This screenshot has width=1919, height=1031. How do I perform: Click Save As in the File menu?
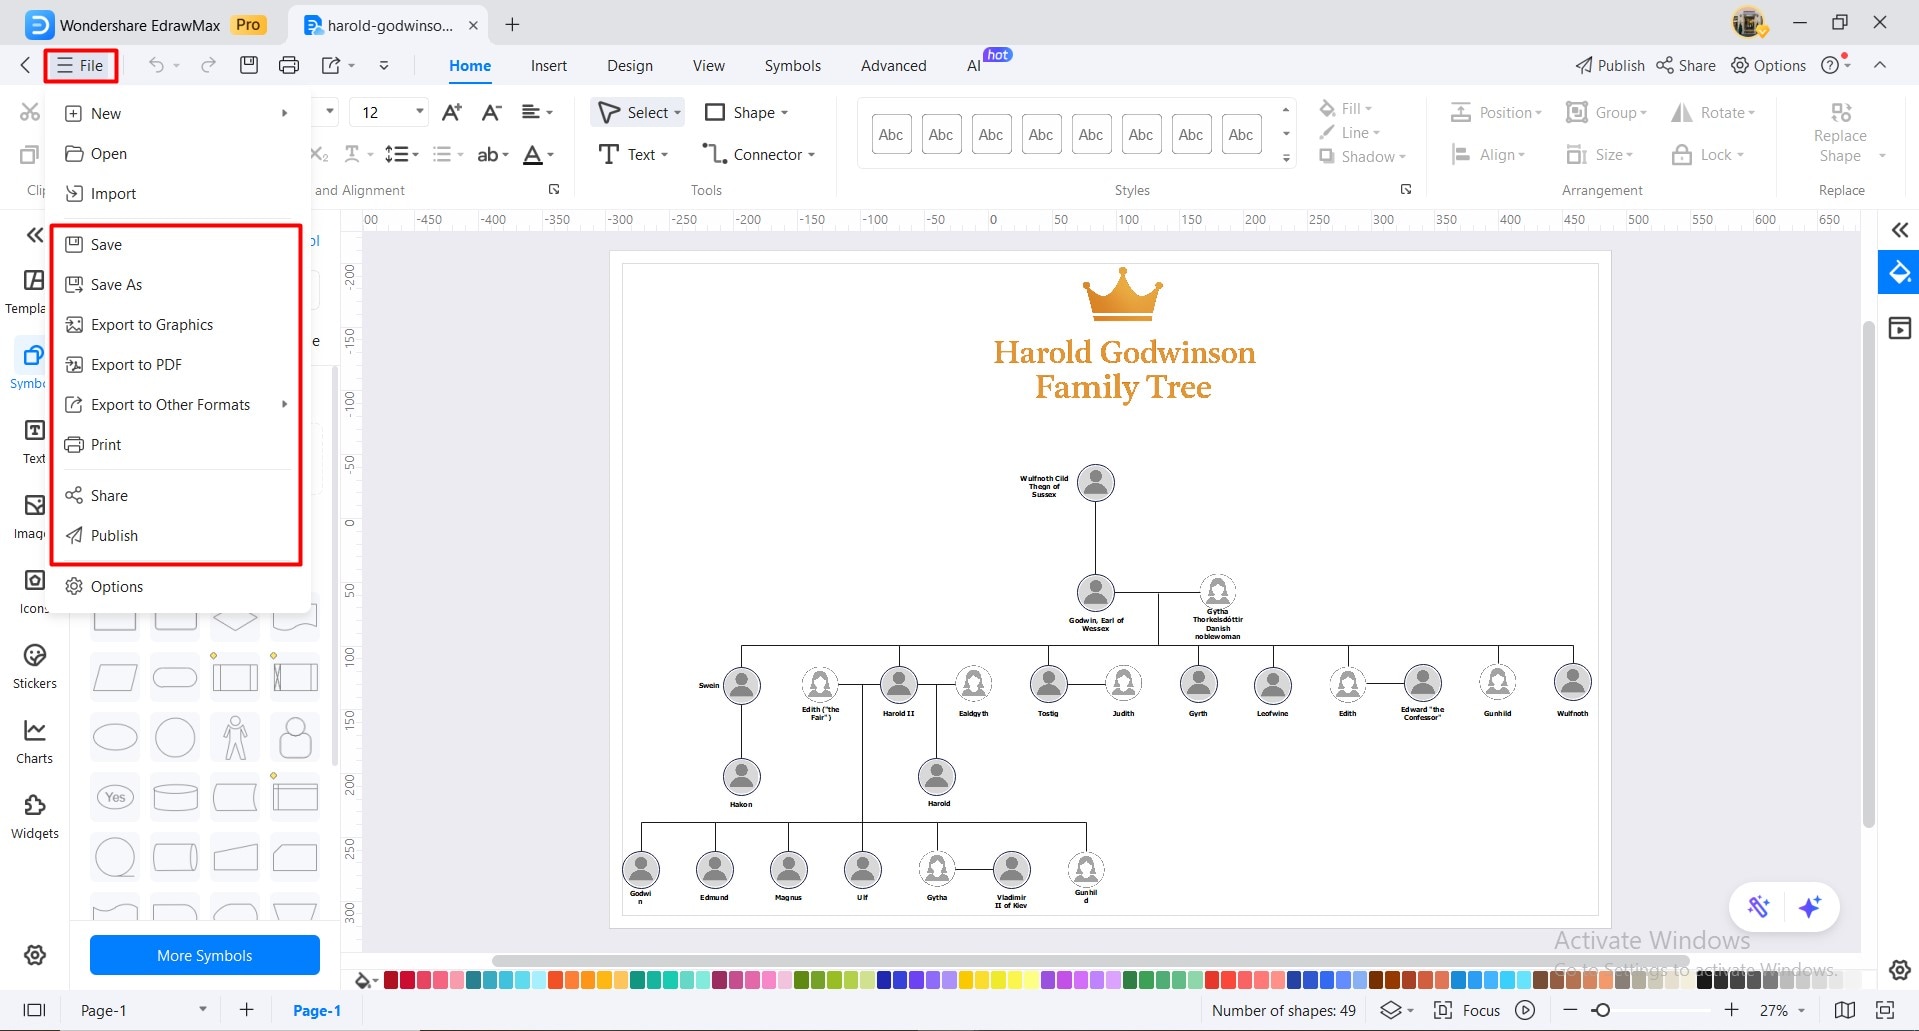point(117,284)
